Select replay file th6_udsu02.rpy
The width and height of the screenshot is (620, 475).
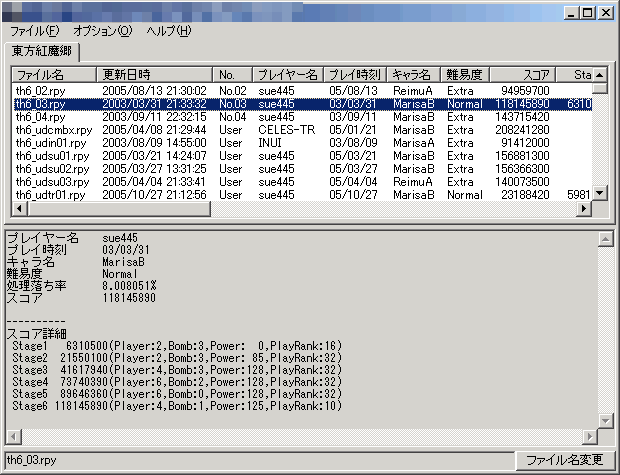coord(53,169)
